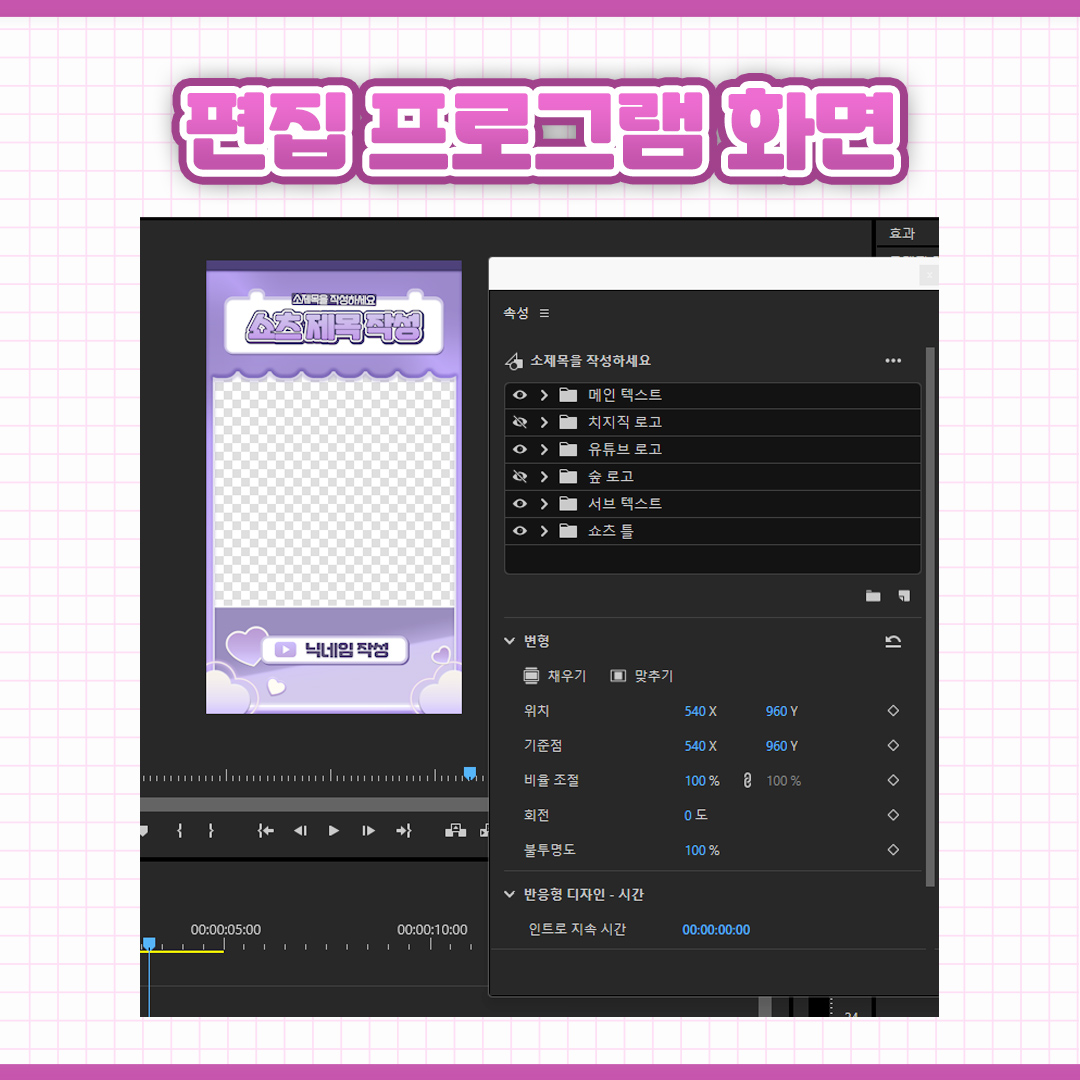The image size is (1080, 1080).
Task: Click the monitor zoom scroll bar
Action: [314, 804]
